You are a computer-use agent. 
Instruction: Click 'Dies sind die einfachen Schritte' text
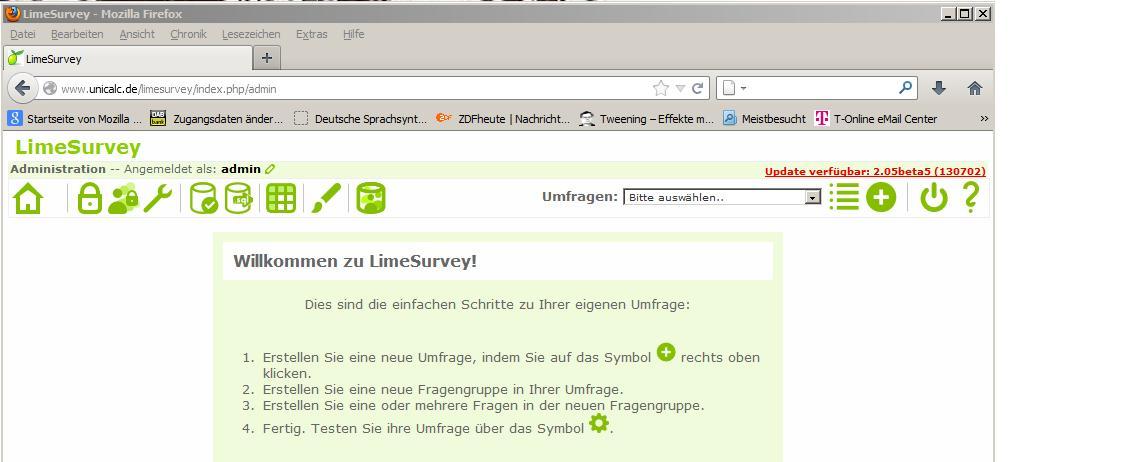[497, 305]
